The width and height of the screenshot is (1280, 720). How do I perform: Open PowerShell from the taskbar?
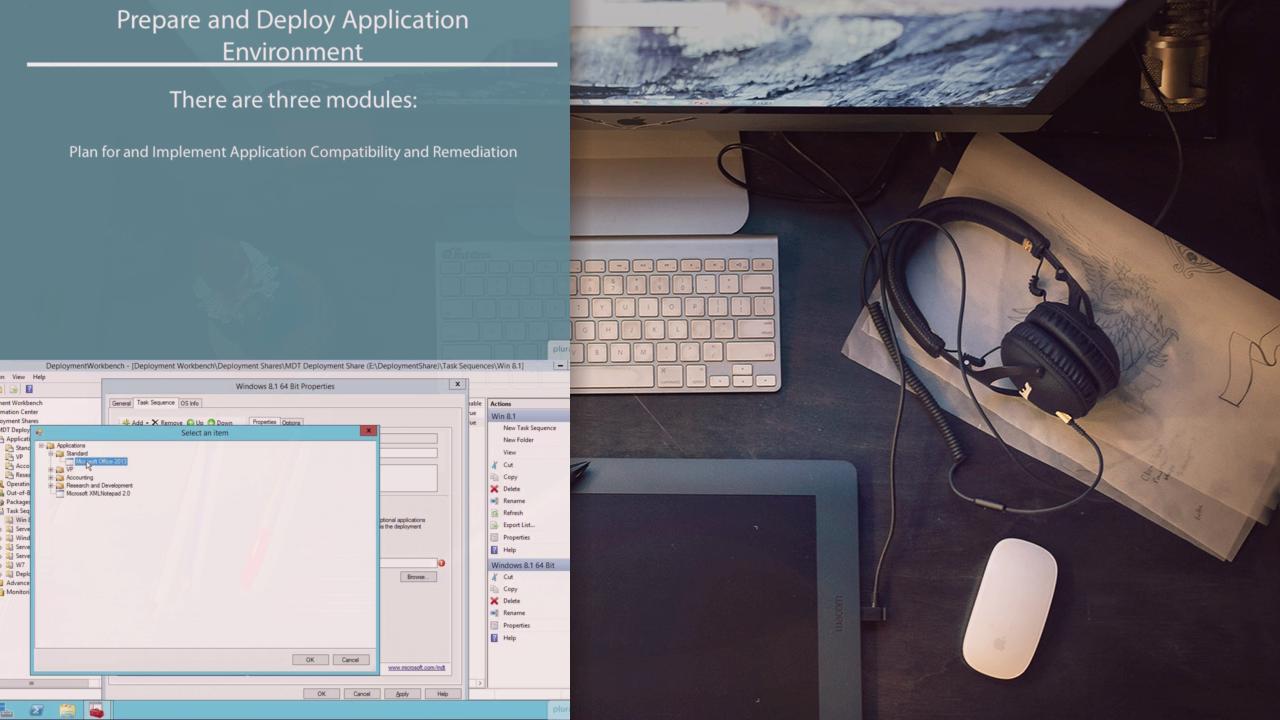(x=37, y=710)
